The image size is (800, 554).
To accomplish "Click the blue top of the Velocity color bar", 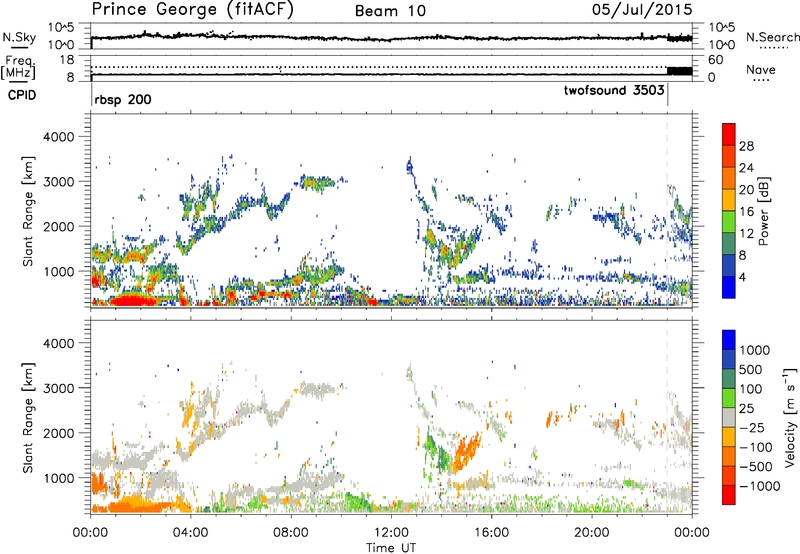I will pos(729,340).
